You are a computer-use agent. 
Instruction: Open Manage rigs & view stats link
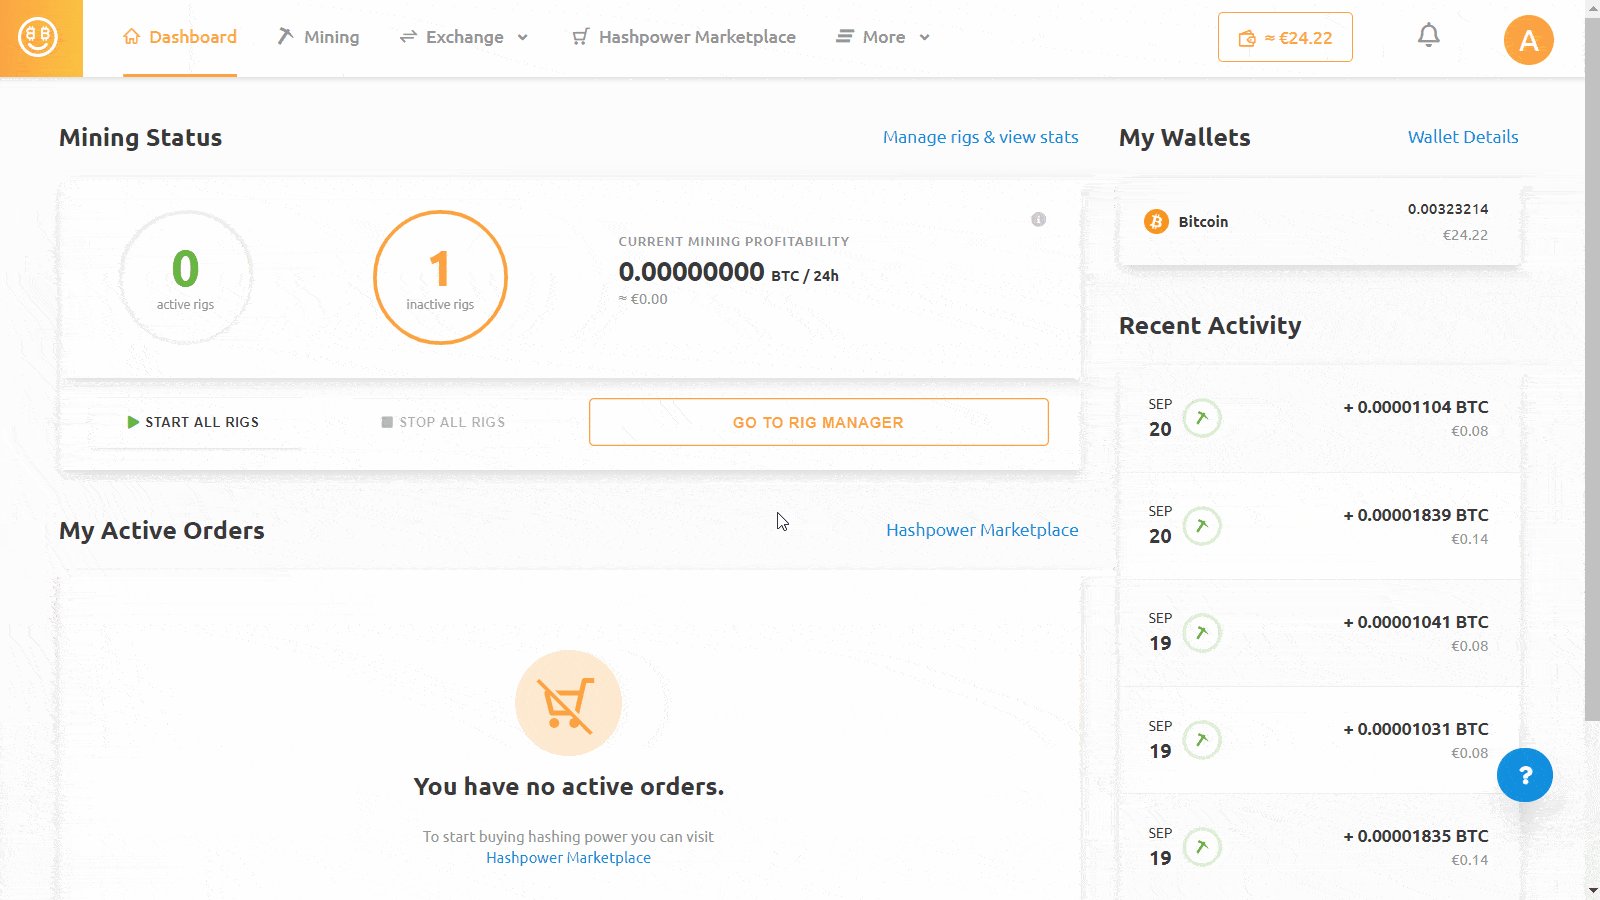pos(980,137)
